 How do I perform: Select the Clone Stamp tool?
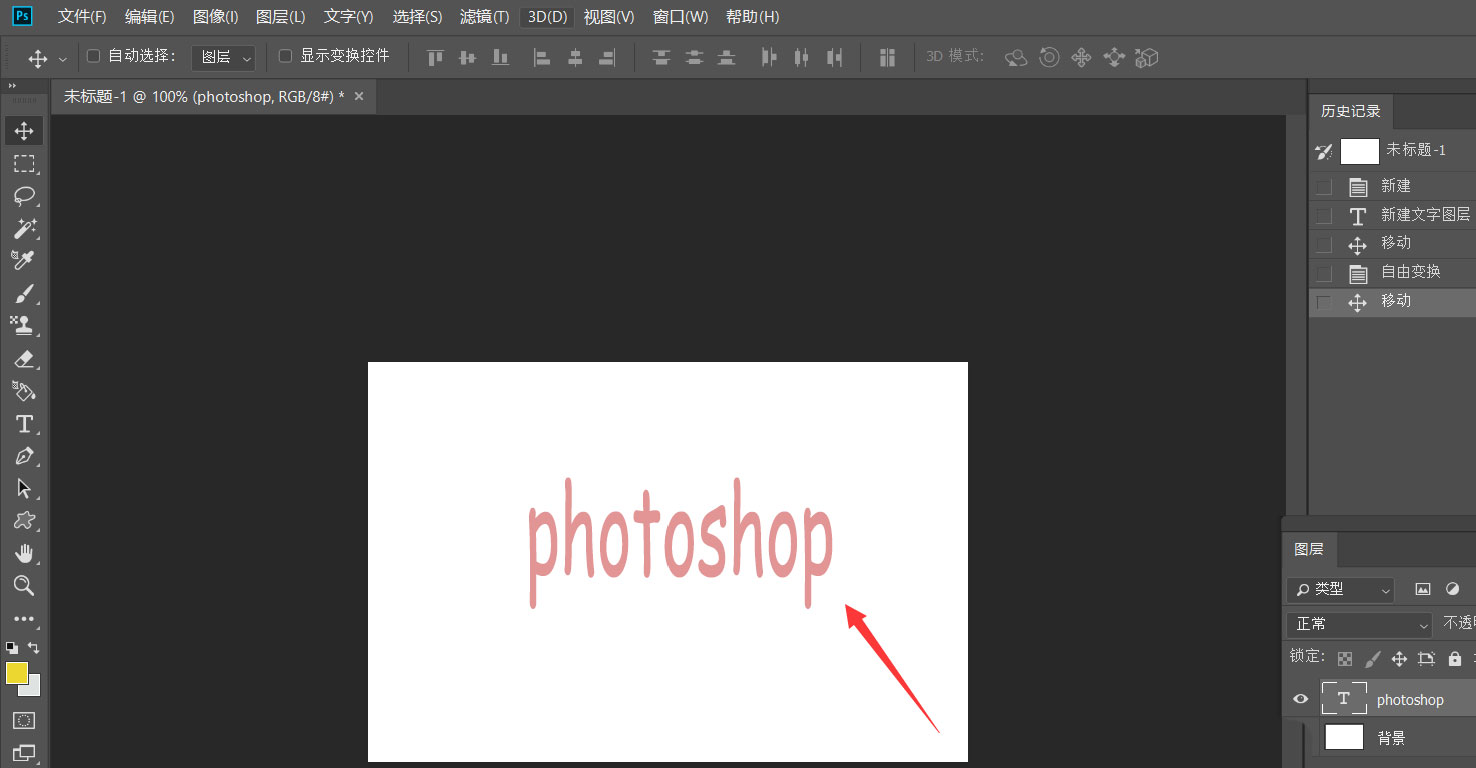[x=24, y=326]
